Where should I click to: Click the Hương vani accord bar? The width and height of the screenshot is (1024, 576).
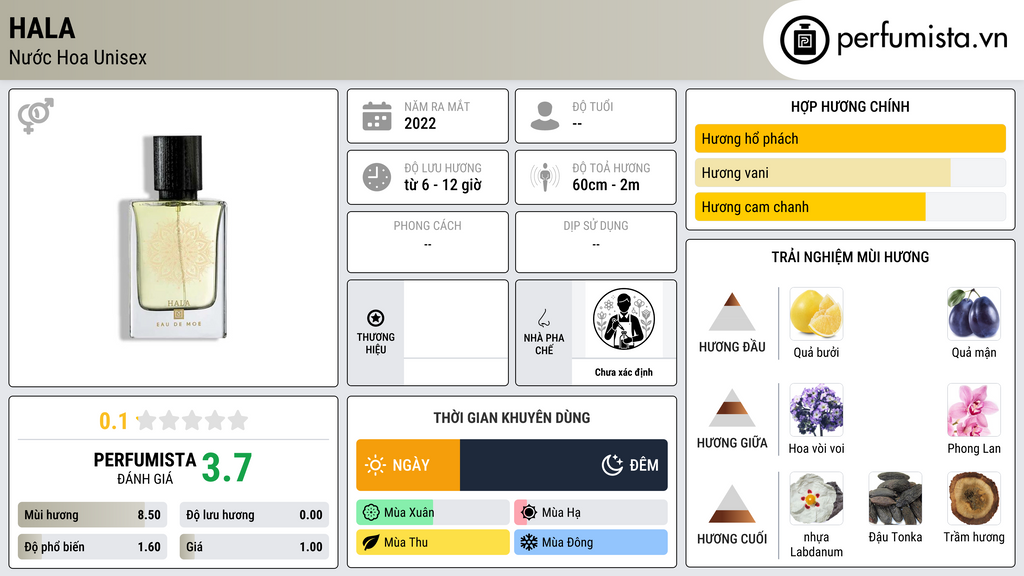tap(850, 173)
